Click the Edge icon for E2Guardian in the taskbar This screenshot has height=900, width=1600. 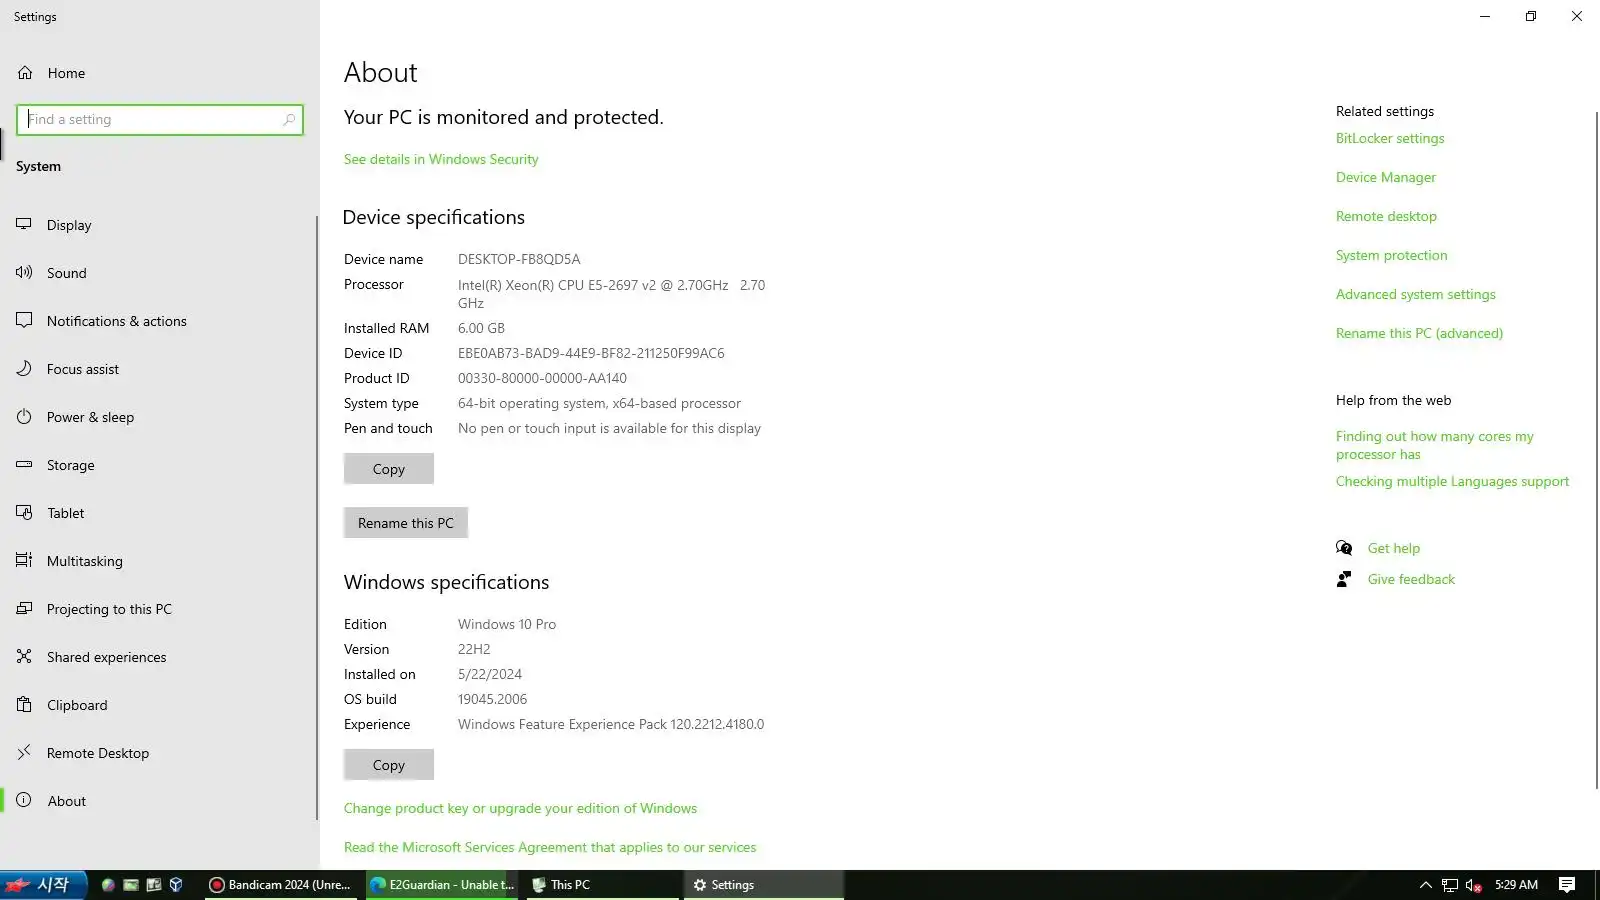point(378,885)
